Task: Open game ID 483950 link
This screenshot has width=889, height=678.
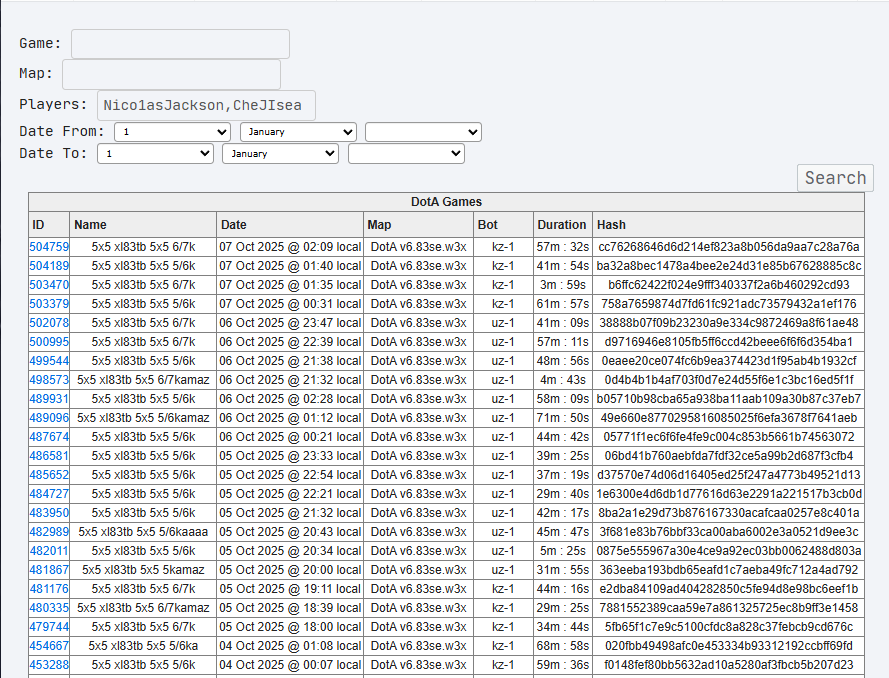Action: [49, 512]
